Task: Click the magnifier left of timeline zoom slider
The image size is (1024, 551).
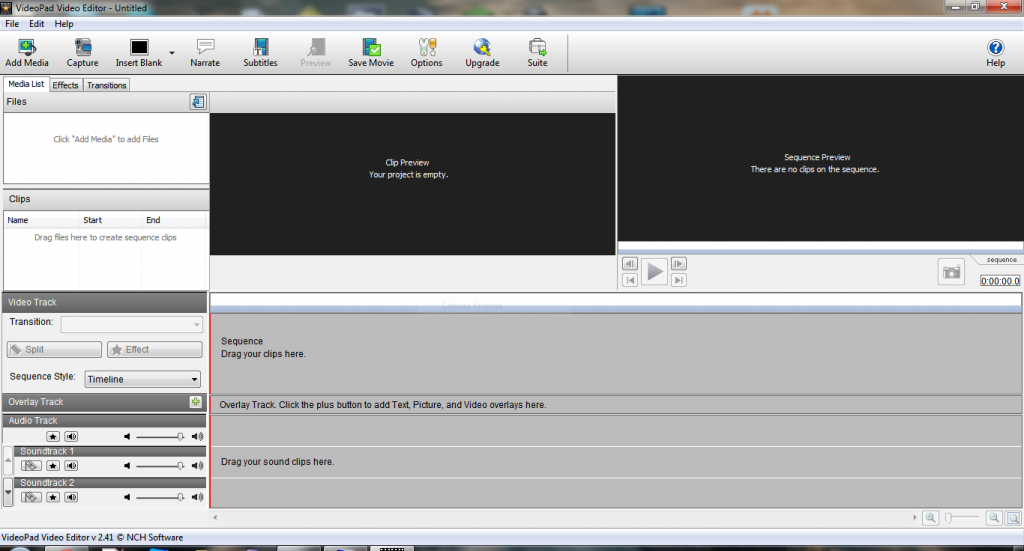Action: coord(931,518)
